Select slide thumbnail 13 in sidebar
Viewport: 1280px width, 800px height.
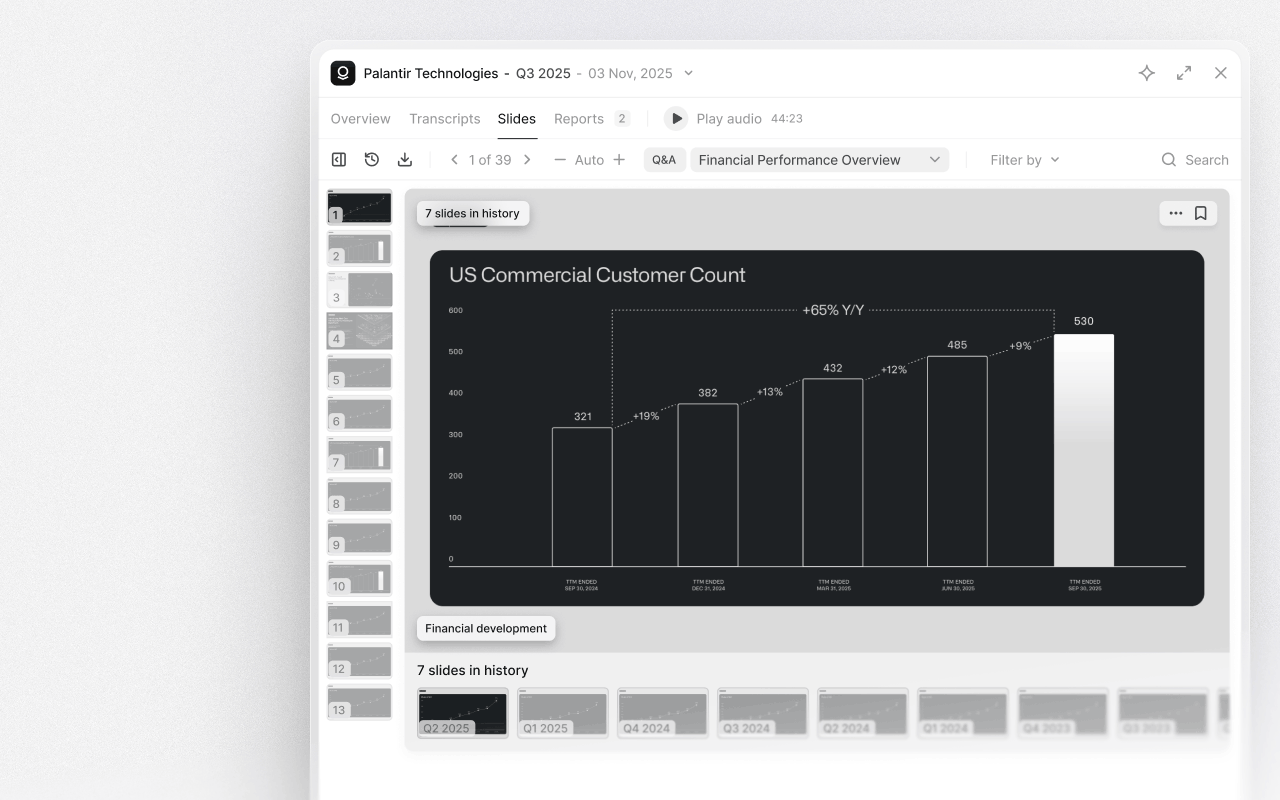[360, 703]
